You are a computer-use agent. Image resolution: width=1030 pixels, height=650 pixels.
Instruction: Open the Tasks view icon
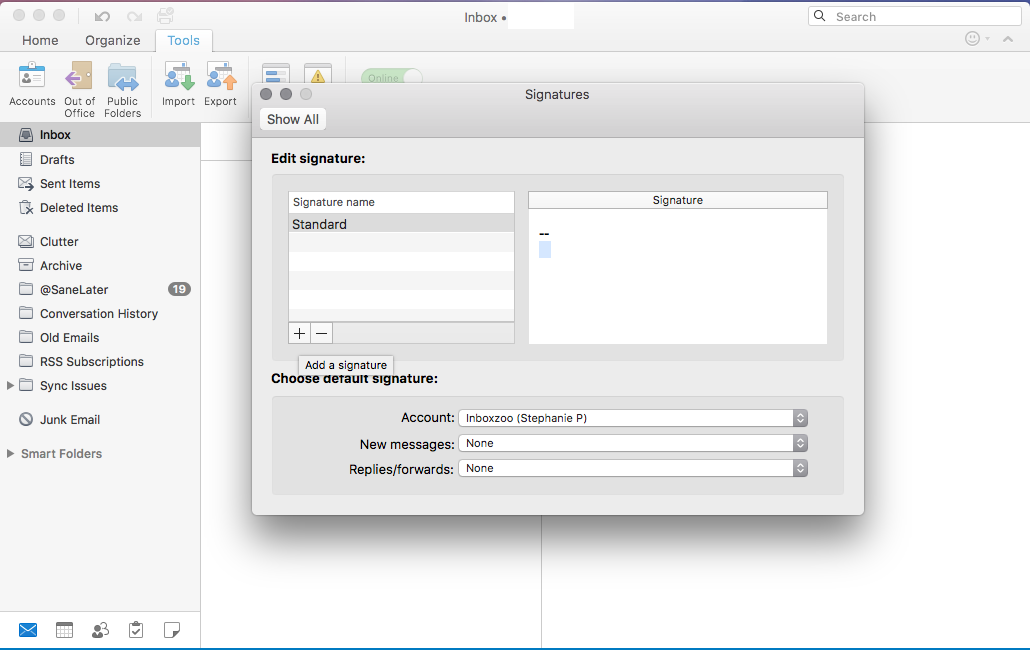point(136,630)
